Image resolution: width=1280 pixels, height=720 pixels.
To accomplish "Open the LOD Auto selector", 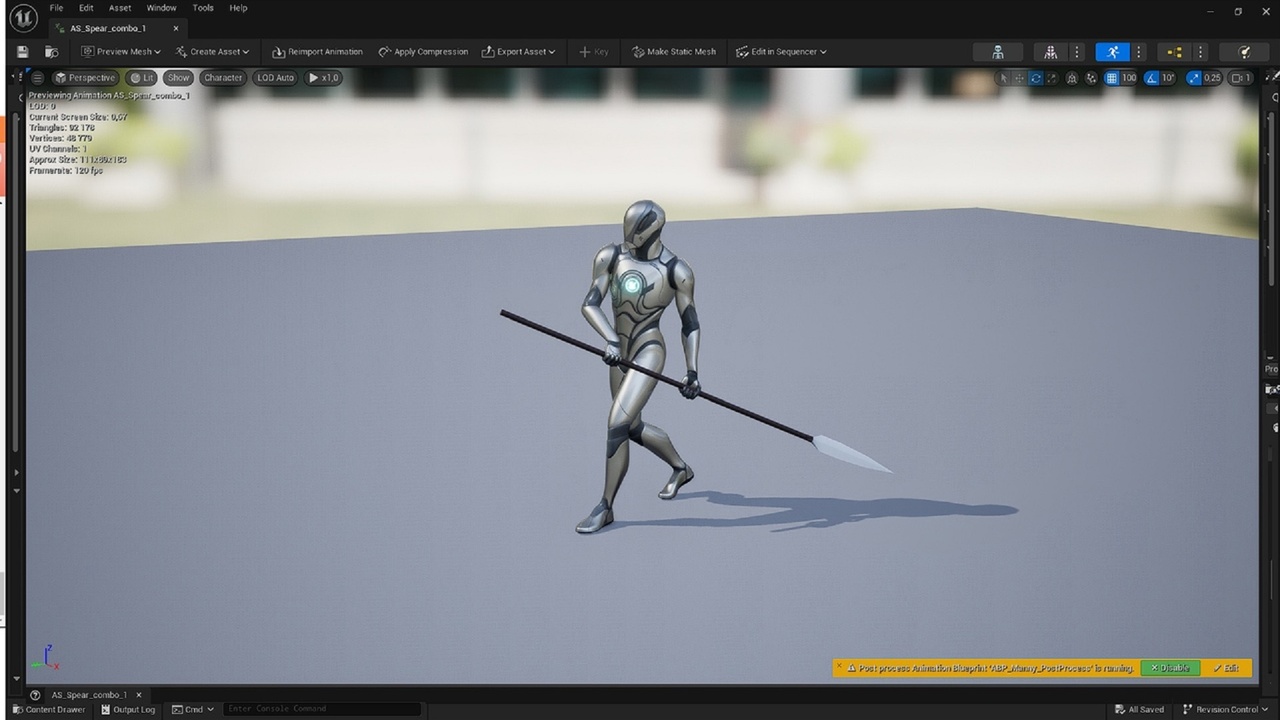I will point(276,78).
